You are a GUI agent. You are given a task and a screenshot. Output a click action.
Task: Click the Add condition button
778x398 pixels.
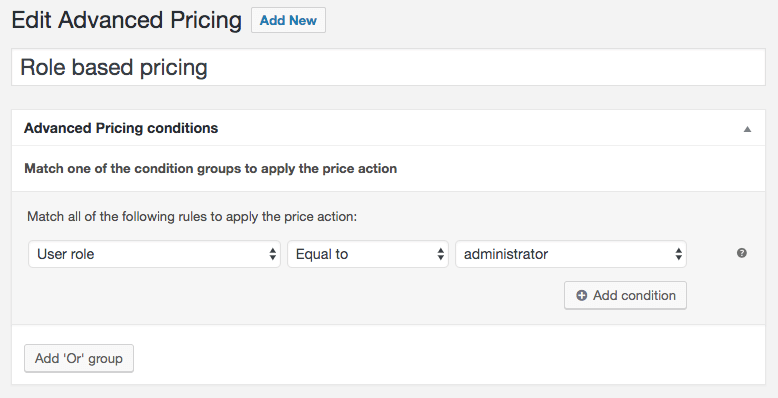[625, 295]
